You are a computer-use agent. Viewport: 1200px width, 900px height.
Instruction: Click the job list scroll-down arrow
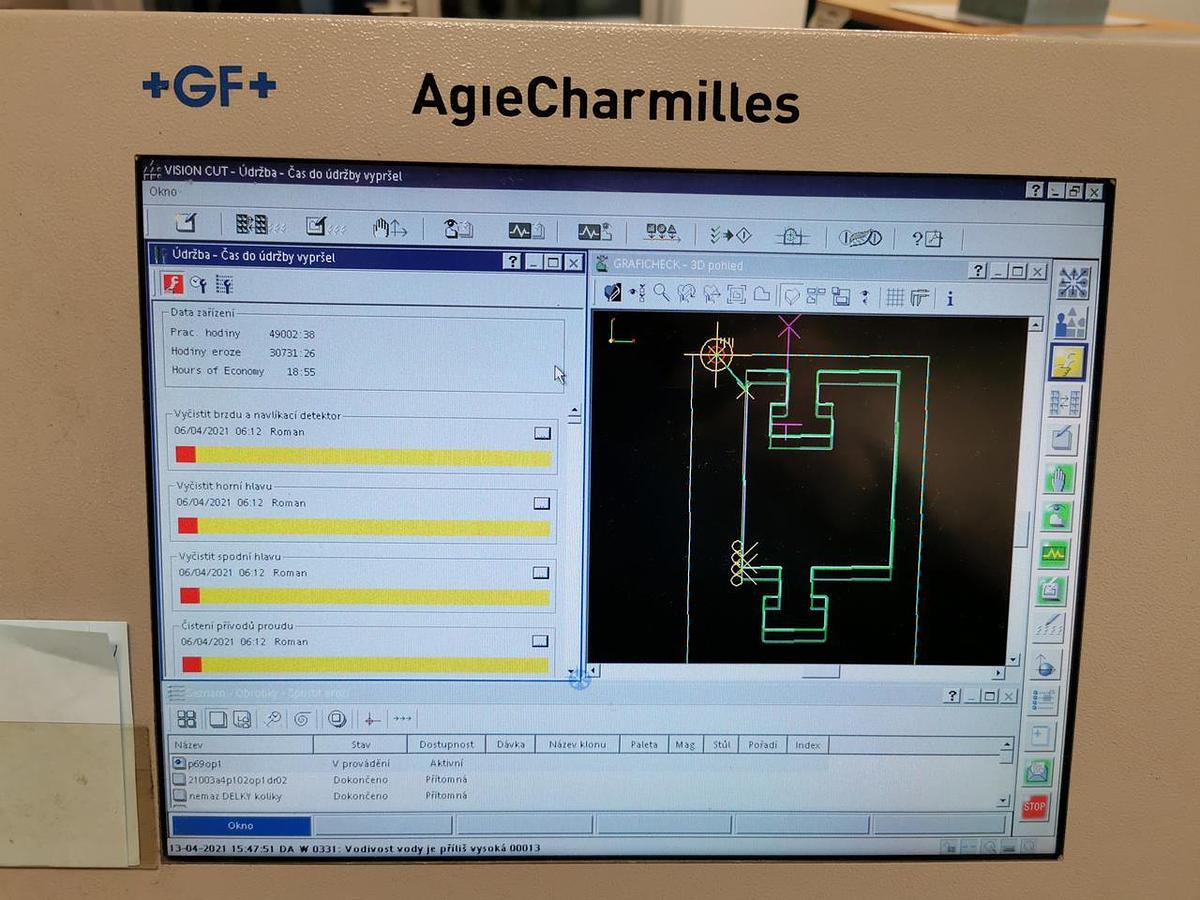tap(1003, 800)
